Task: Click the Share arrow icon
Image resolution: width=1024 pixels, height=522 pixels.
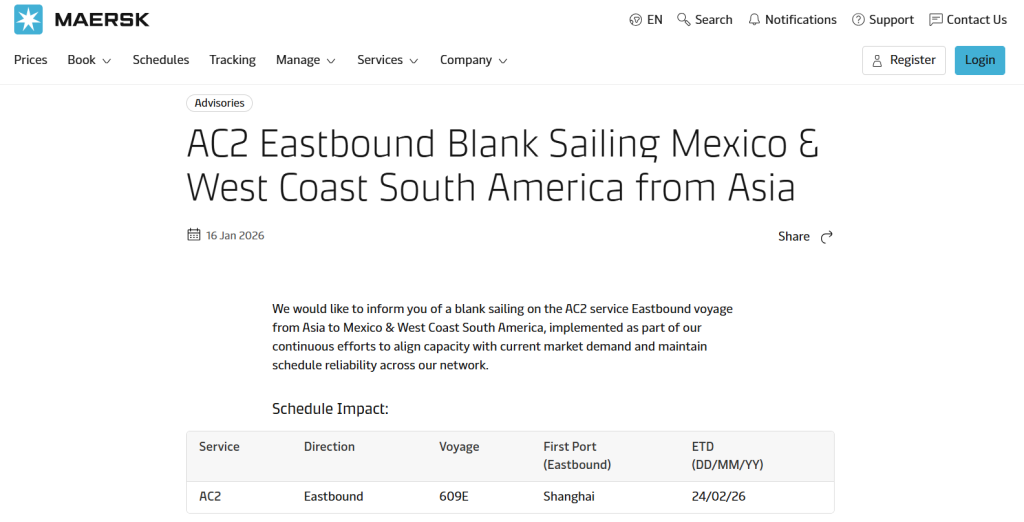Action: pyautogui.click(x=826, y=237)
